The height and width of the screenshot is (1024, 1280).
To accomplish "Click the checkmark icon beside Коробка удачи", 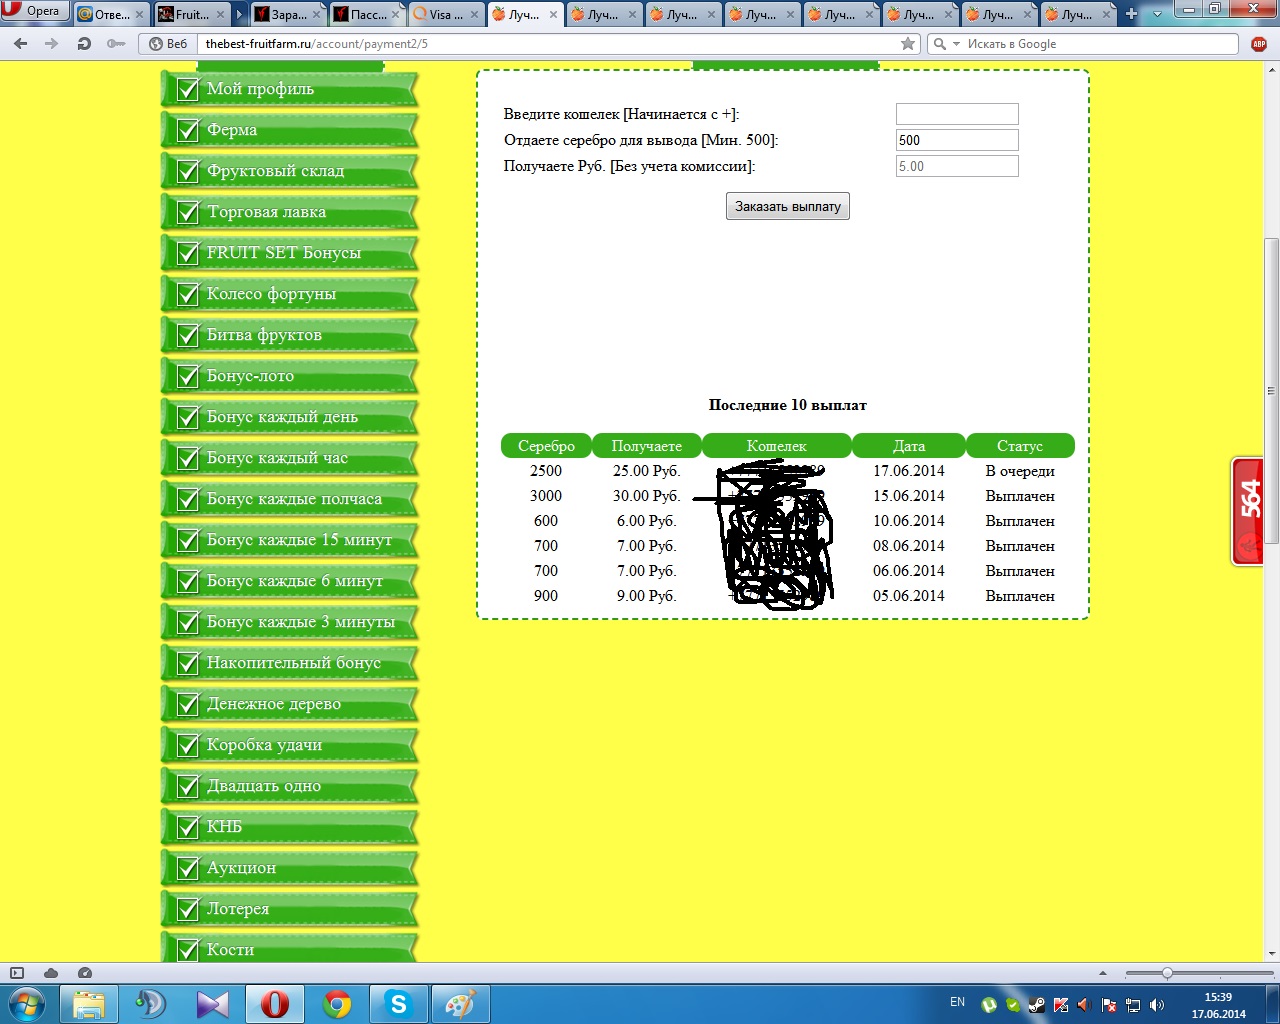I will 187,745.
